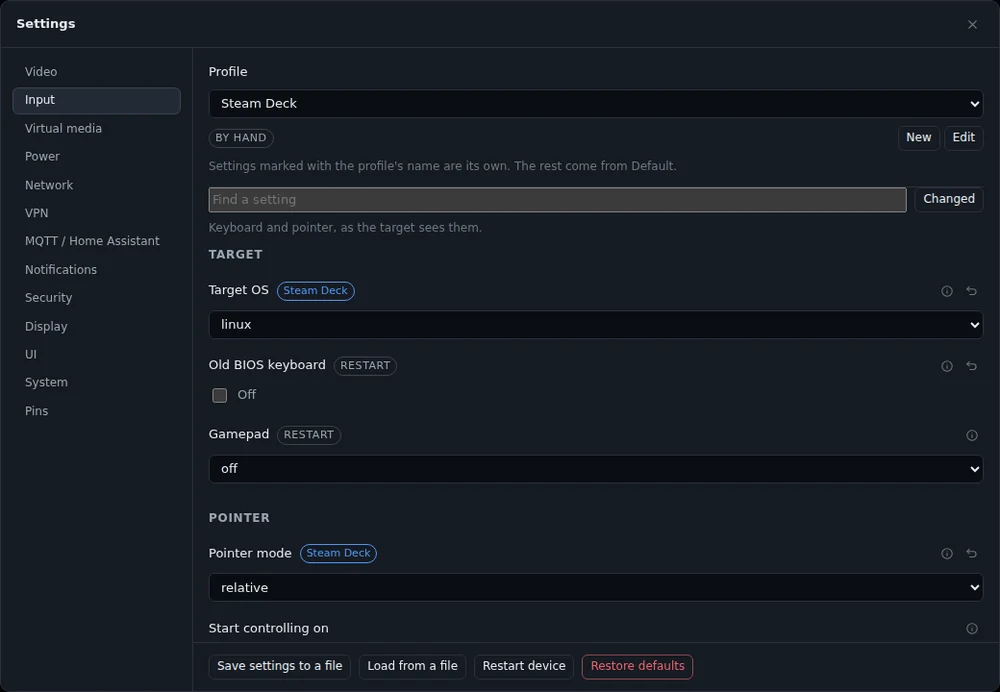1000x692 pixels.
Task: Show info for Start controlling on
Action: [971, 628]
